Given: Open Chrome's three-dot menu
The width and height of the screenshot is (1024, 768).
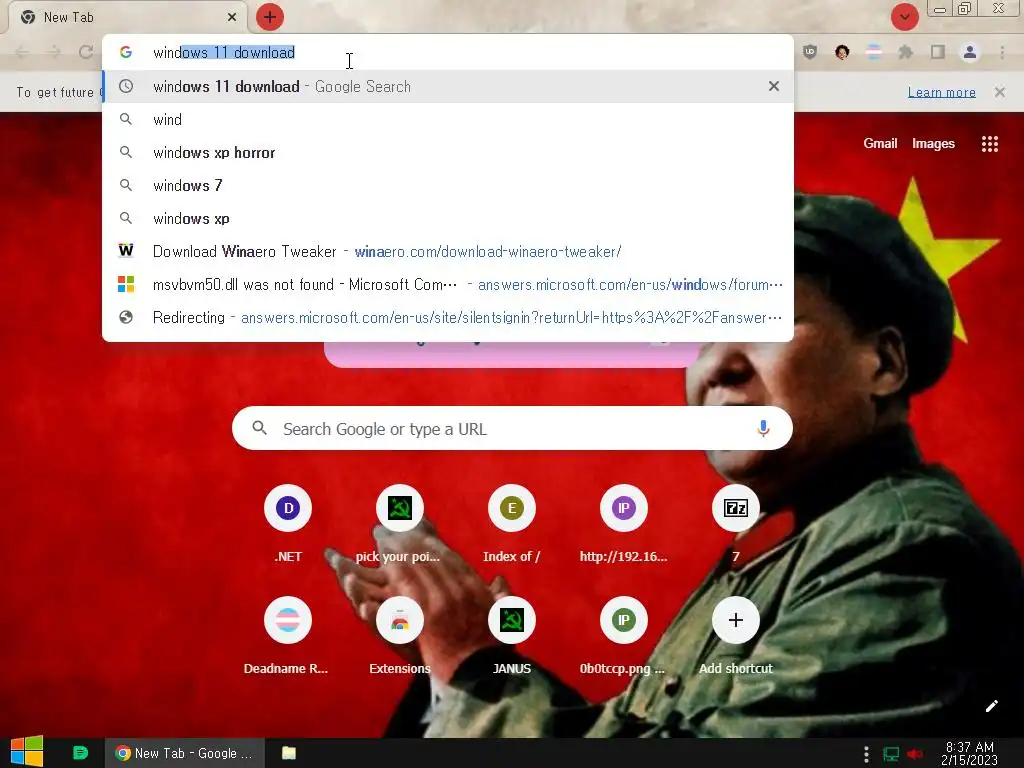Looking at the screenshot, I should click(1002, 52).
